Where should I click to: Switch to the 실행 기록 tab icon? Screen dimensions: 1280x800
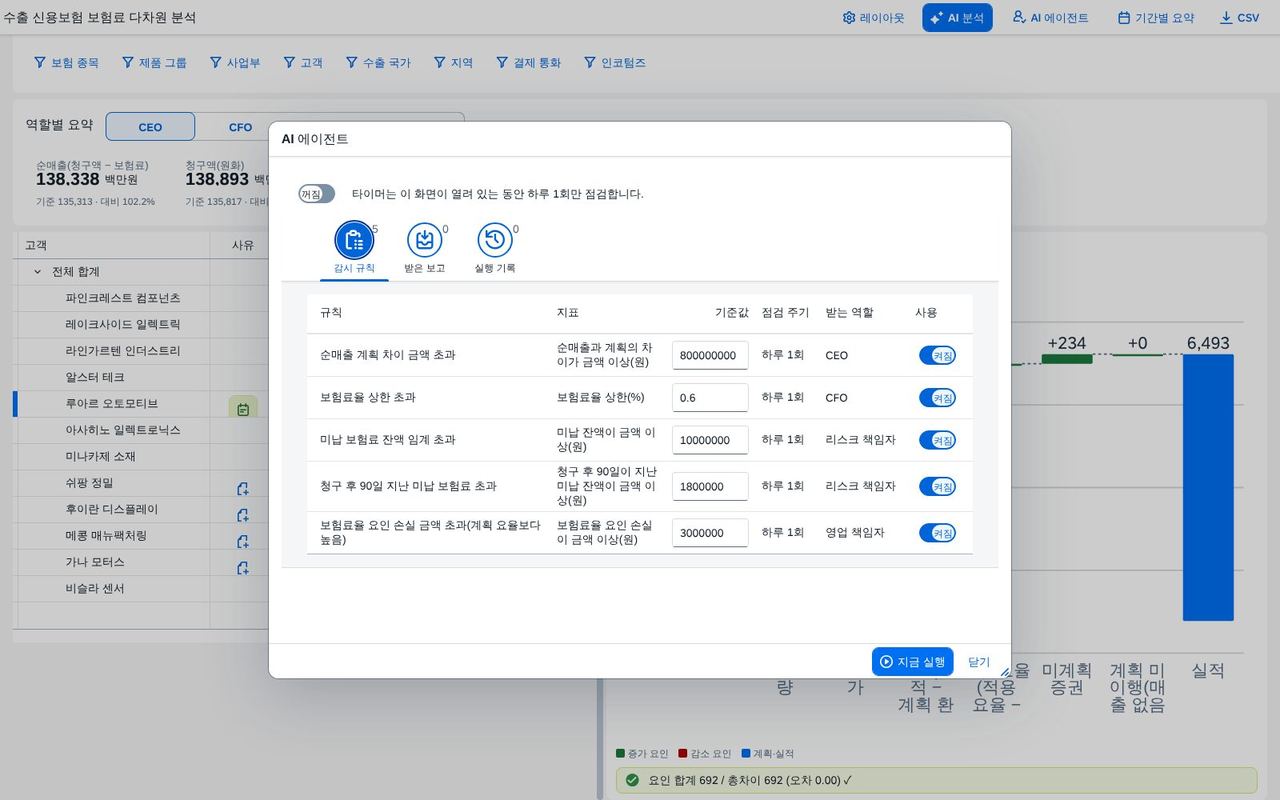pos(495,240)
